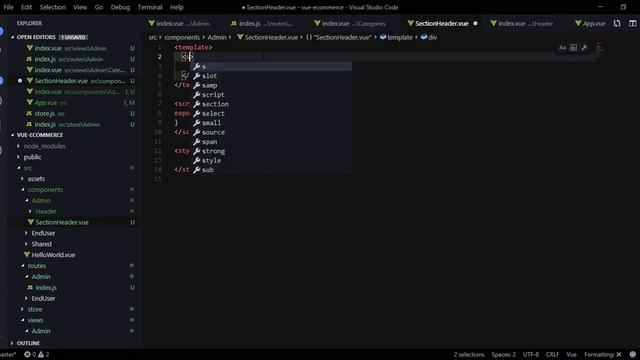The width and height of the screenshot is (640, 360).
Task: Open the Selection menu
Action: pyautogui.click(x=52, y=7)
